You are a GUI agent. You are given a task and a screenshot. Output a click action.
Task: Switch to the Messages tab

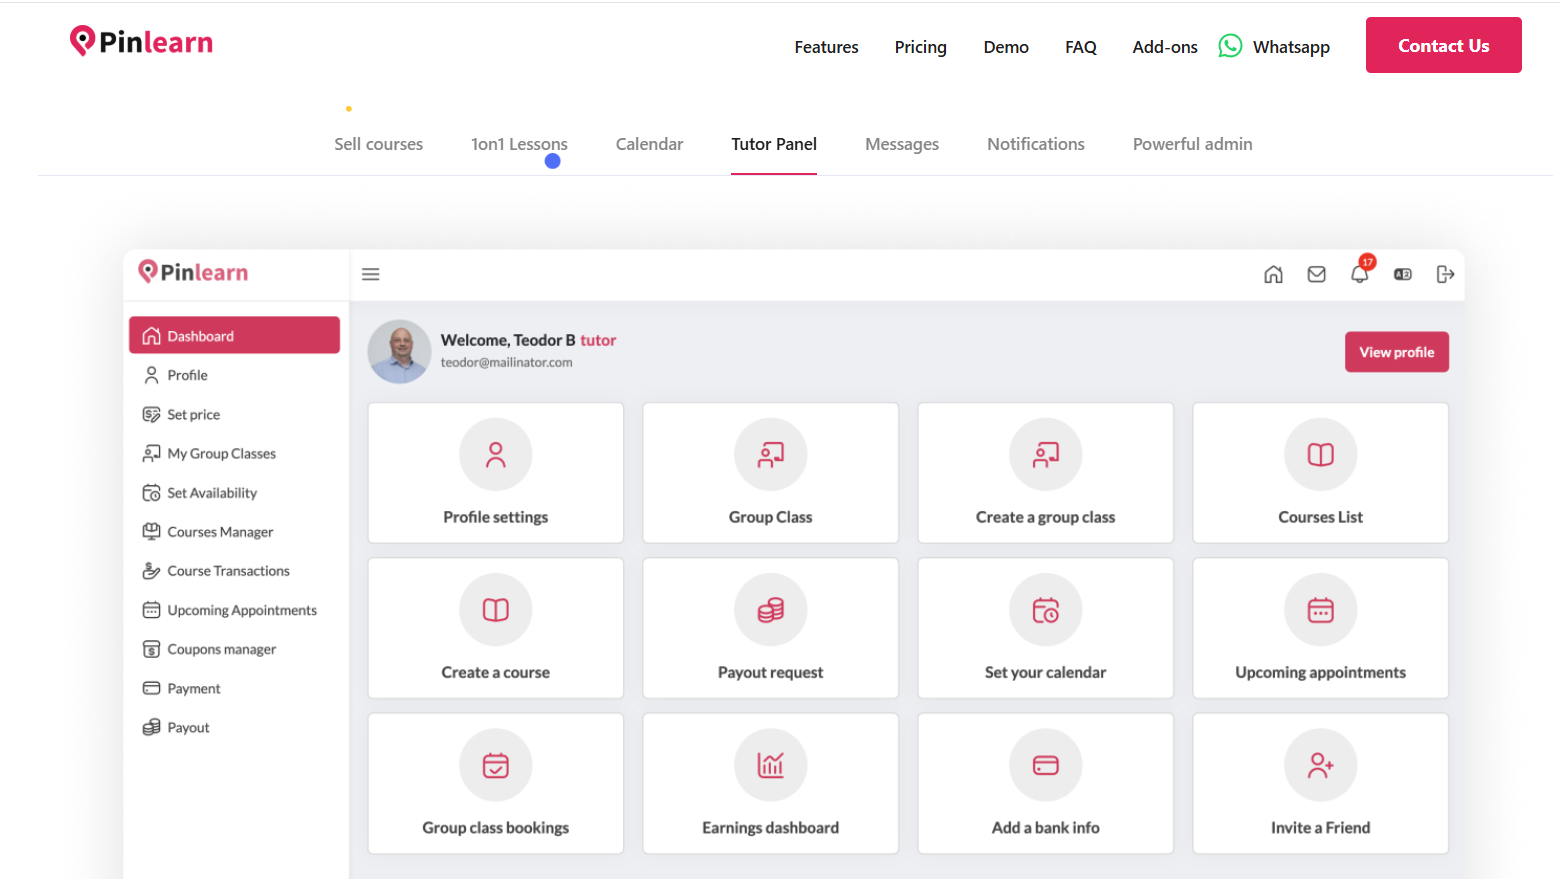(x=902, y=144)
